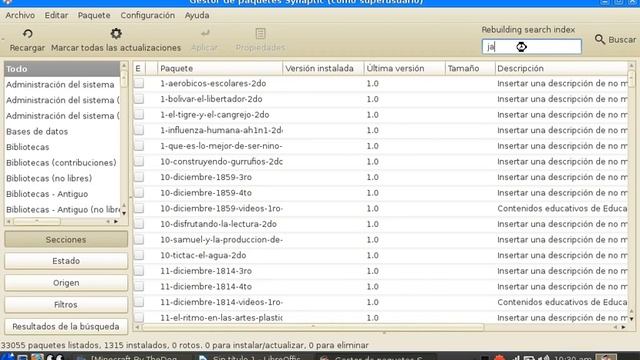
Task: Select package 10-diciembre-1859-videos-1ro
Action: pos(221,209)
